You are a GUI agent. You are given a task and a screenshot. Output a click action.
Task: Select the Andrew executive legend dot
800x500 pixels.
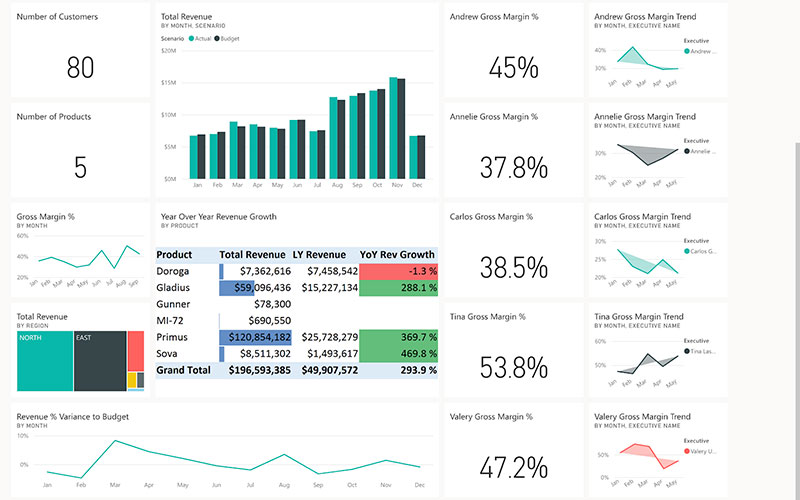tap(687, 51)
